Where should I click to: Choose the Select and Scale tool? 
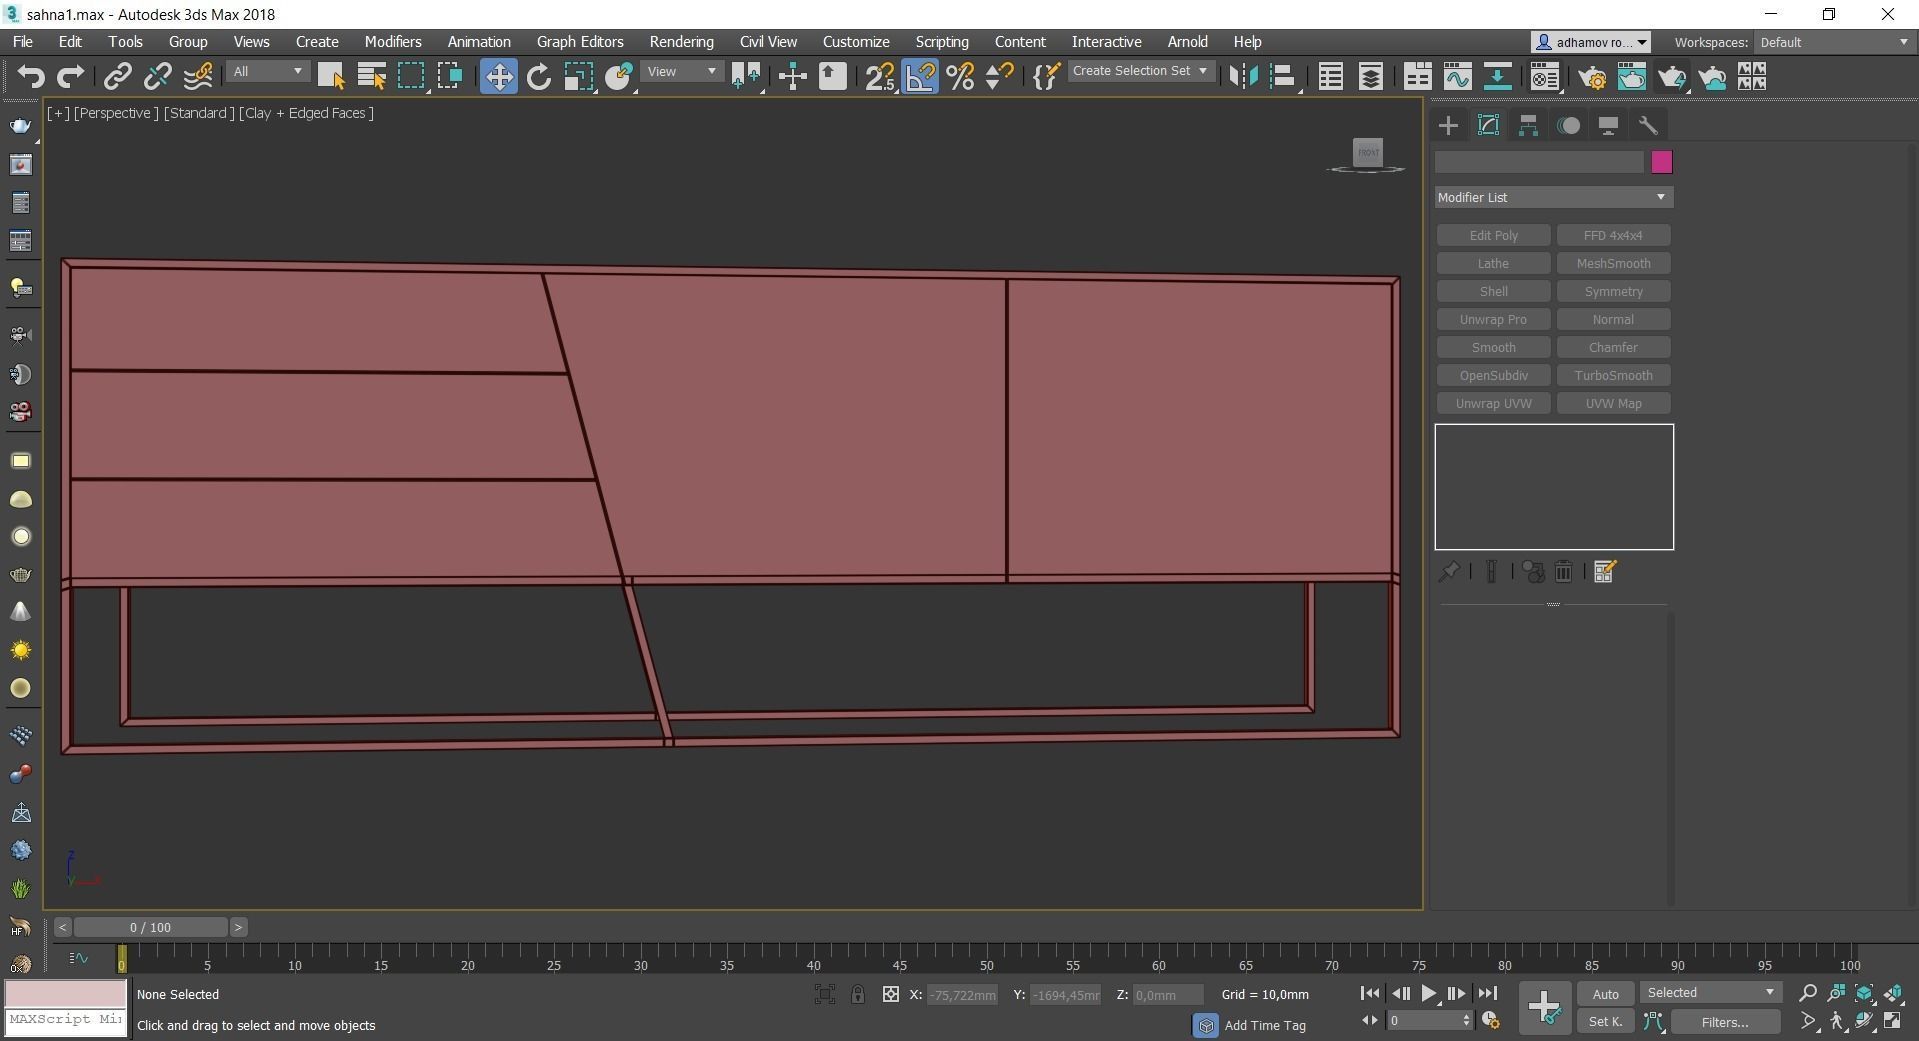point(578,77)
